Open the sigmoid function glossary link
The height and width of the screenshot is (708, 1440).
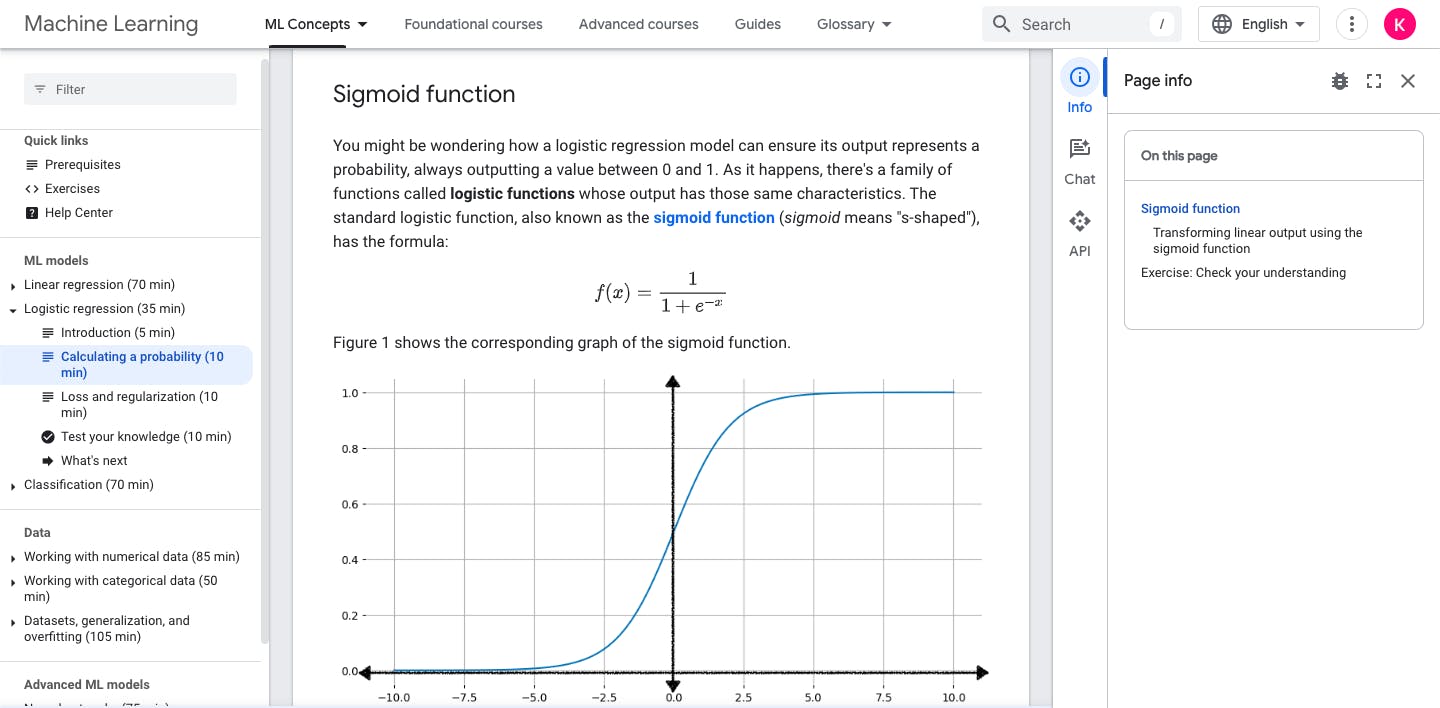(713, 217)
